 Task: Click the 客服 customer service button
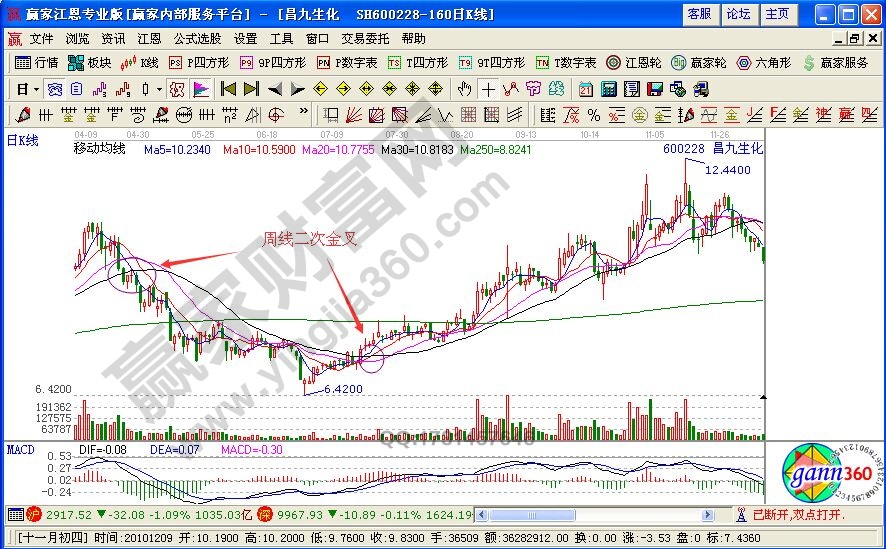click(699, 14)
